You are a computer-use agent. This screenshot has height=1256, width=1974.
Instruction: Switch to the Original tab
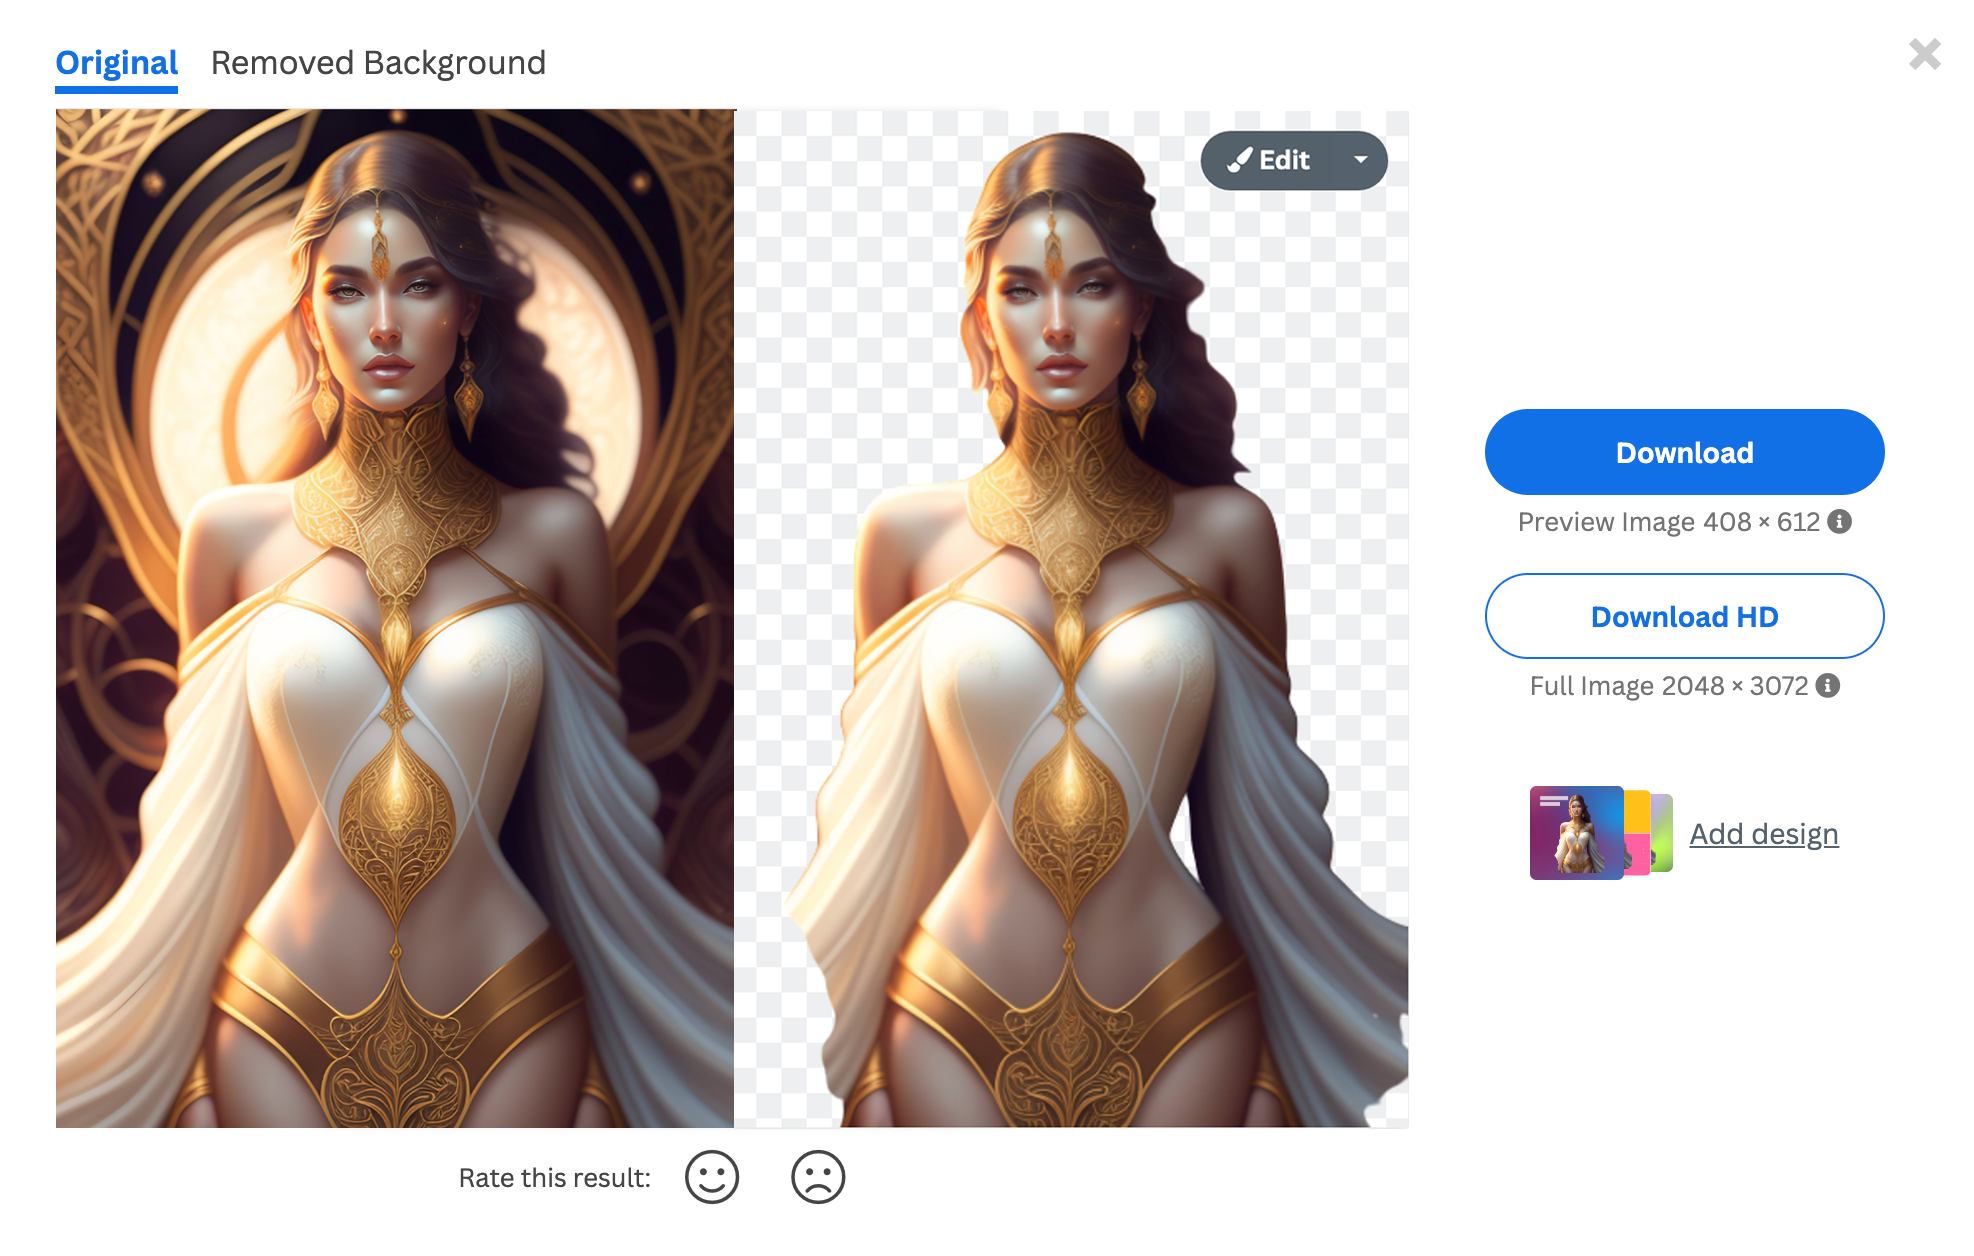(117, 64)
